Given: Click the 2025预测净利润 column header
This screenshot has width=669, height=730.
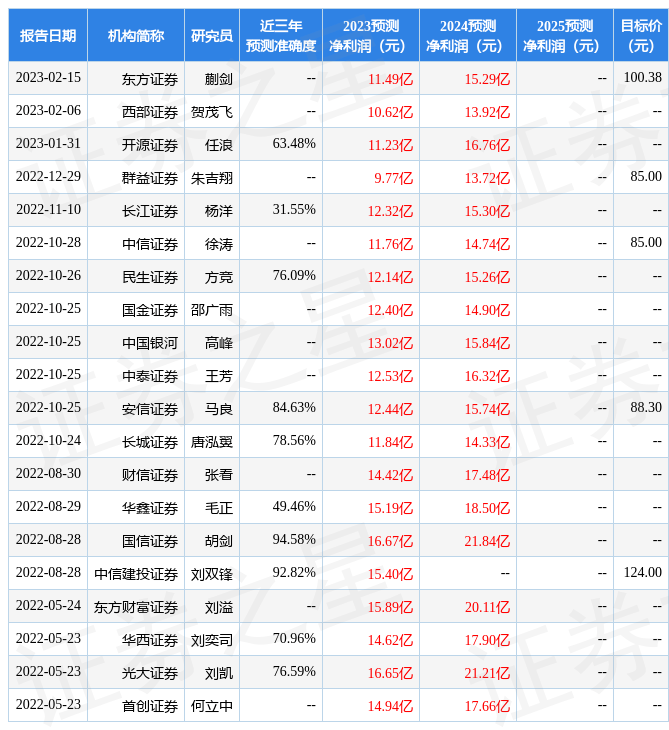Looking at the screenshot, I should coord(565,35).
